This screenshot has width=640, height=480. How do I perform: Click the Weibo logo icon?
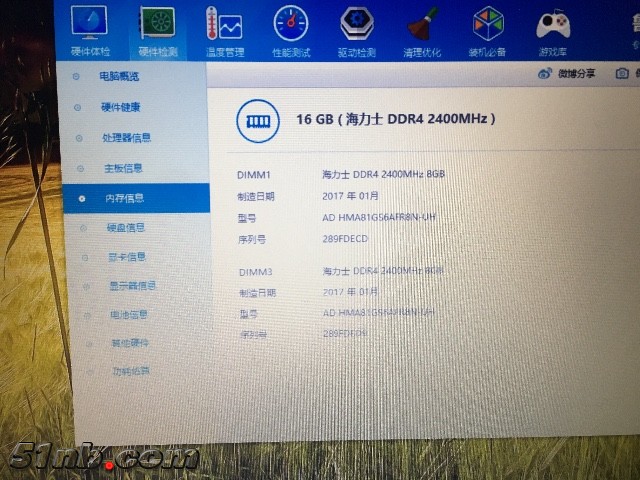click(x=545, y=73)
